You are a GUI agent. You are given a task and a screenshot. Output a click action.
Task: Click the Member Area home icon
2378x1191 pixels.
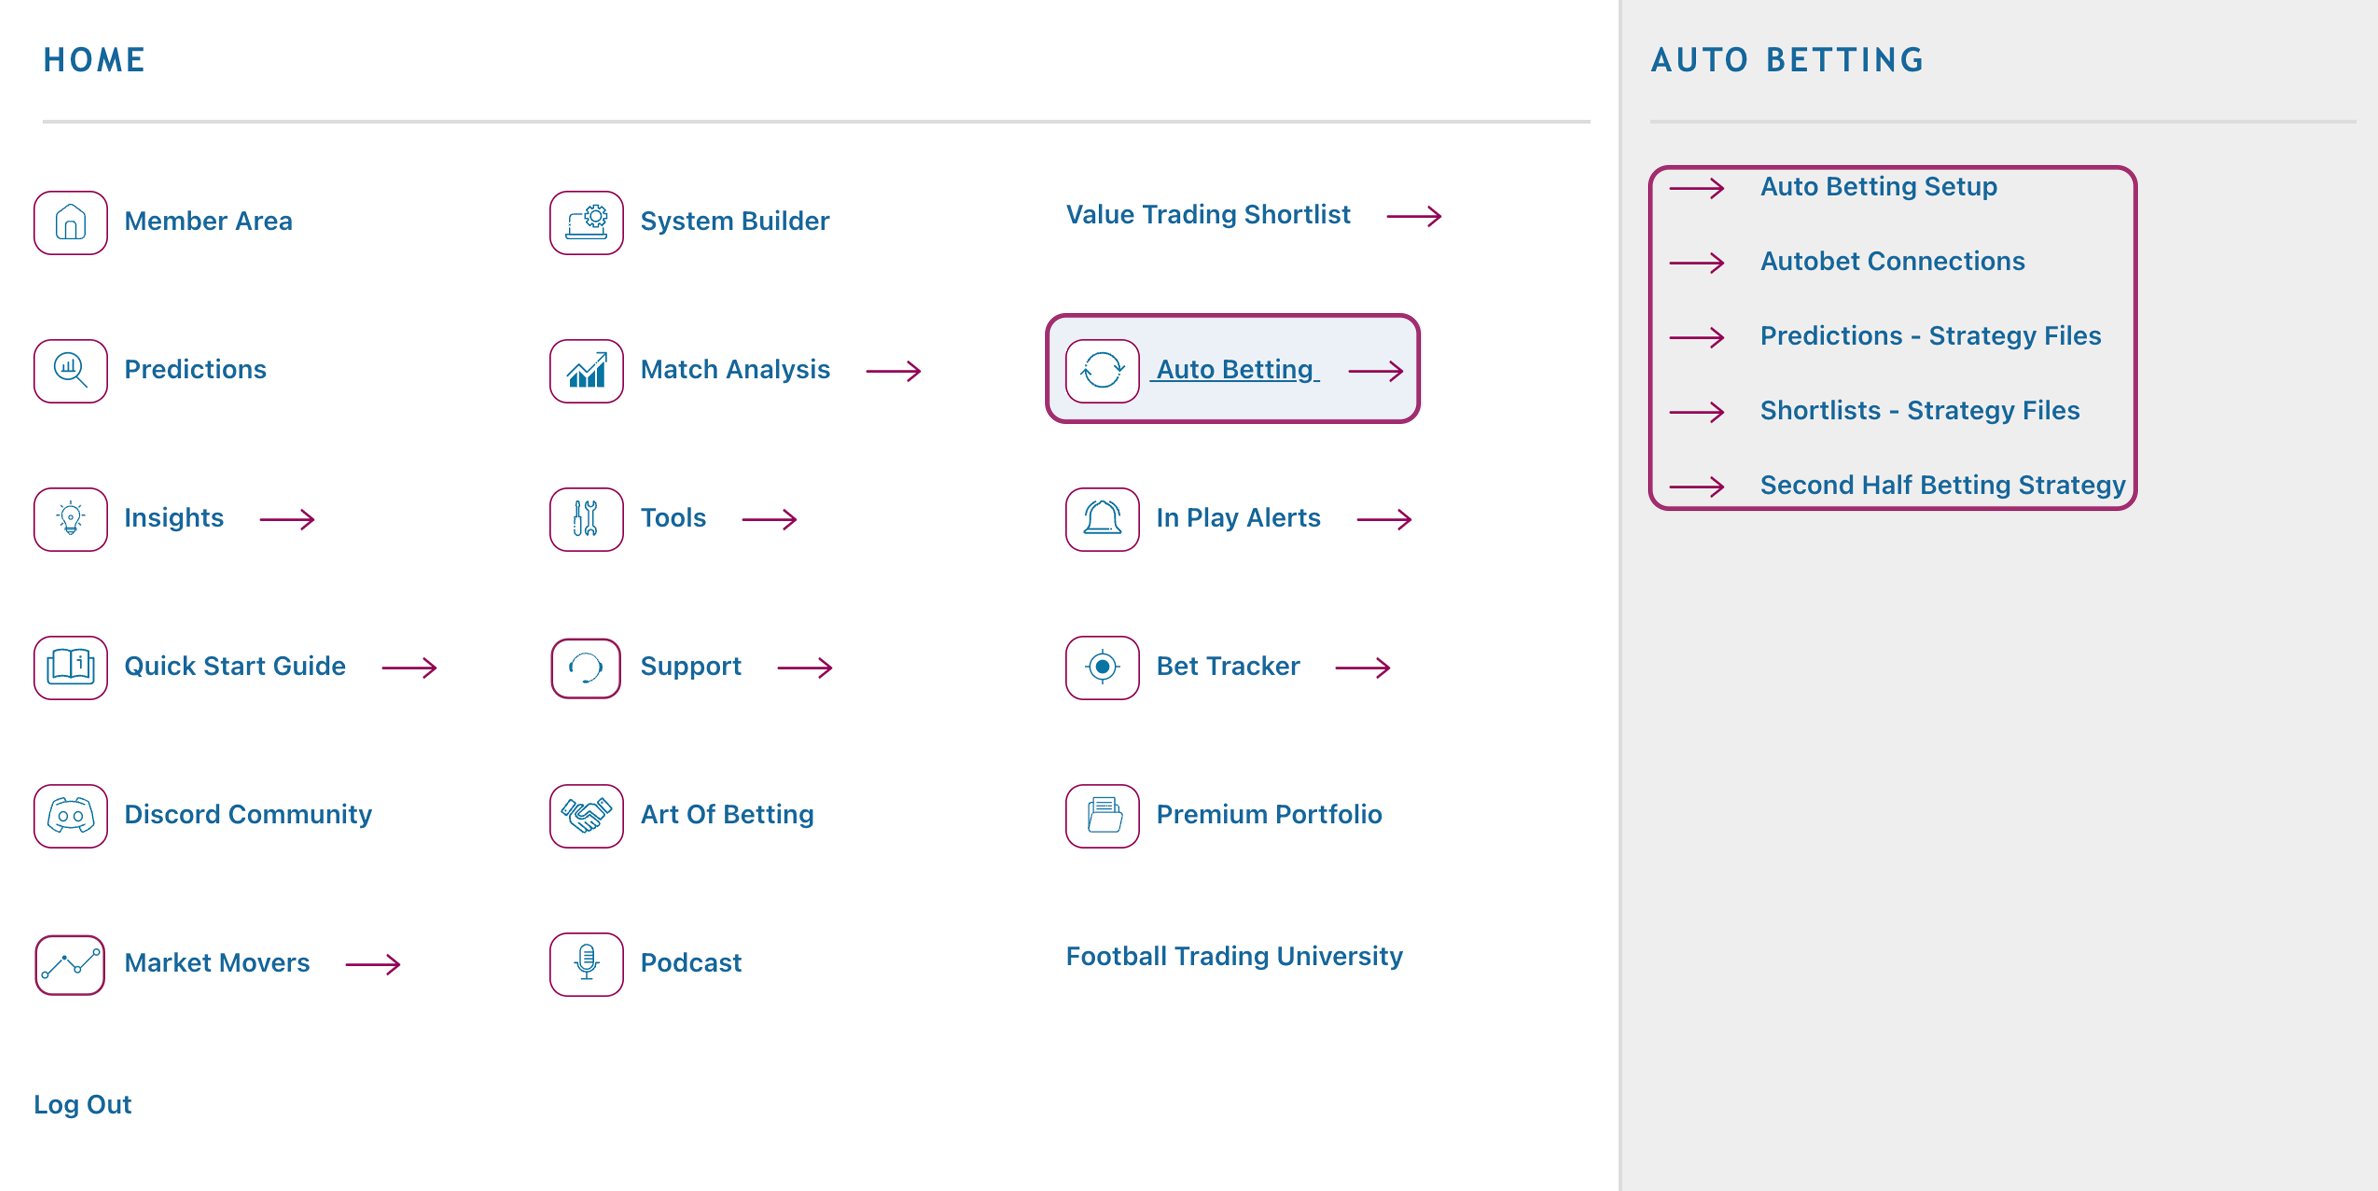click(x=70, y=220)
